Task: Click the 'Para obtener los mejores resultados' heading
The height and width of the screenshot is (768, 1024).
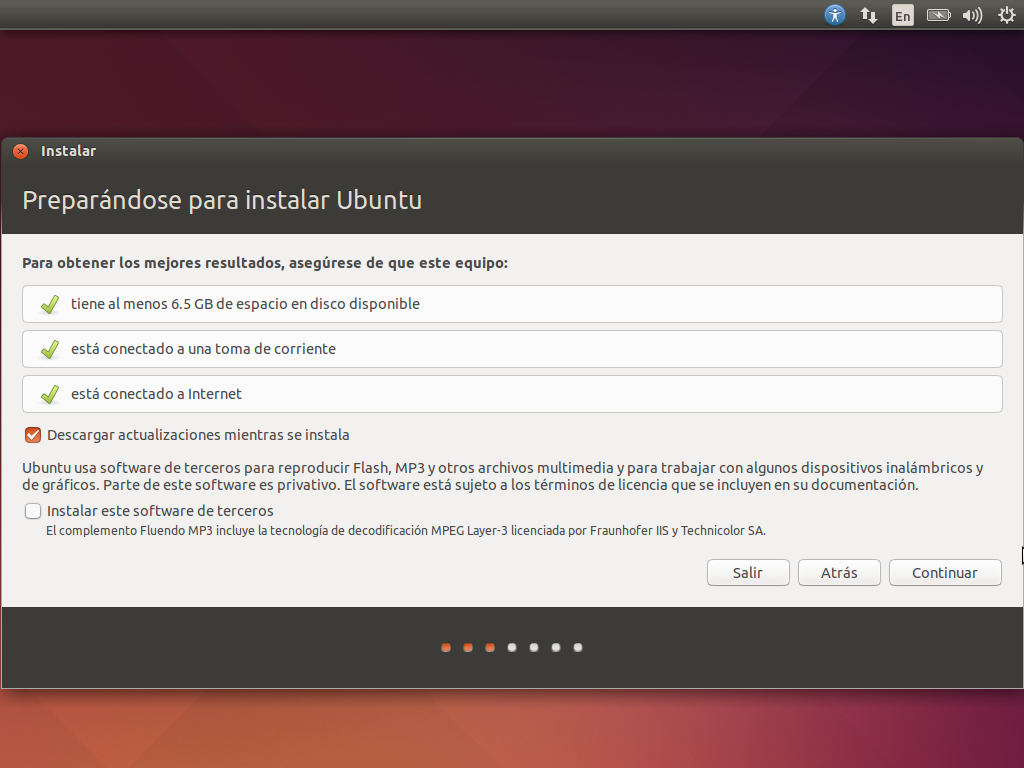Action: (x=265, y=263)
